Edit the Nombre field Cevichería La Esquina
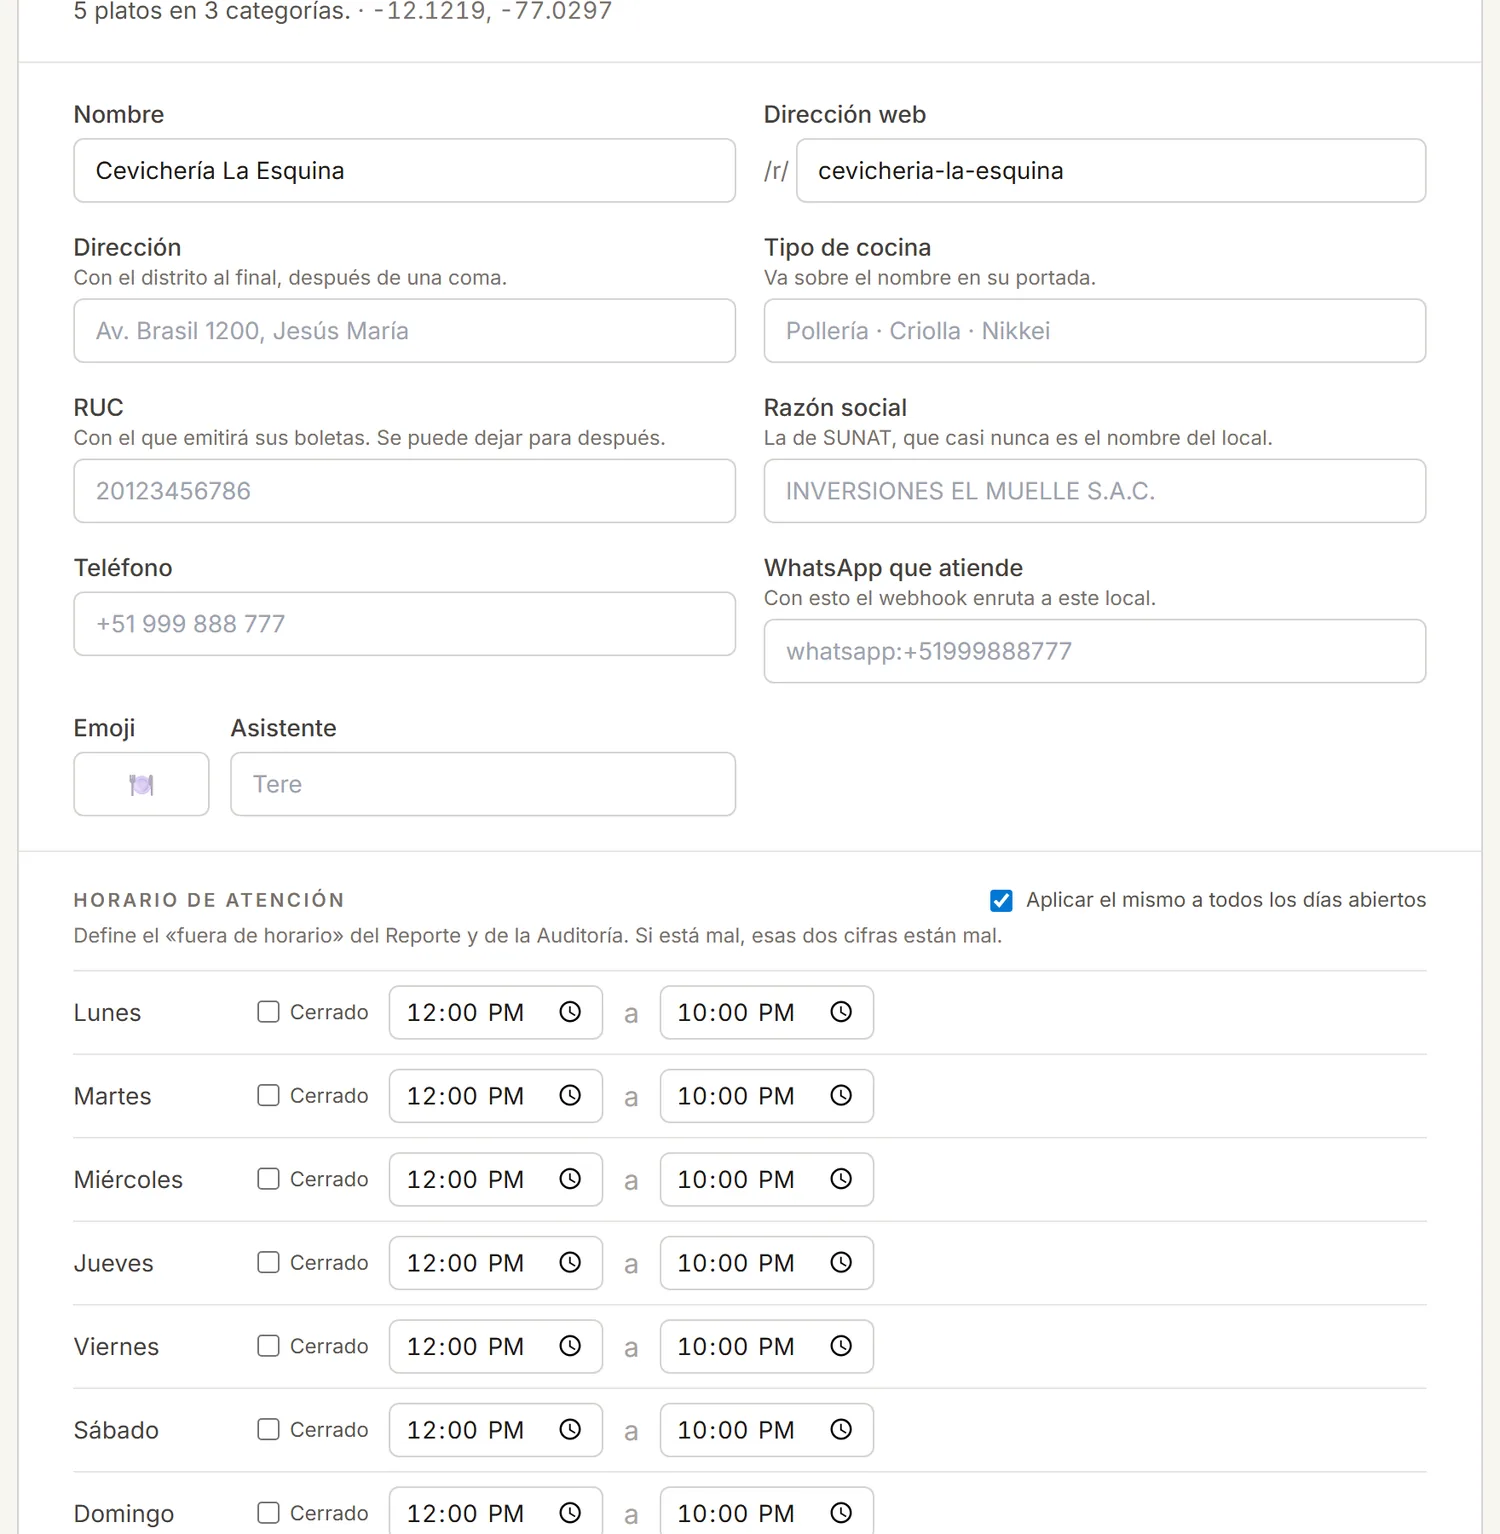 (x=404, y=171)
